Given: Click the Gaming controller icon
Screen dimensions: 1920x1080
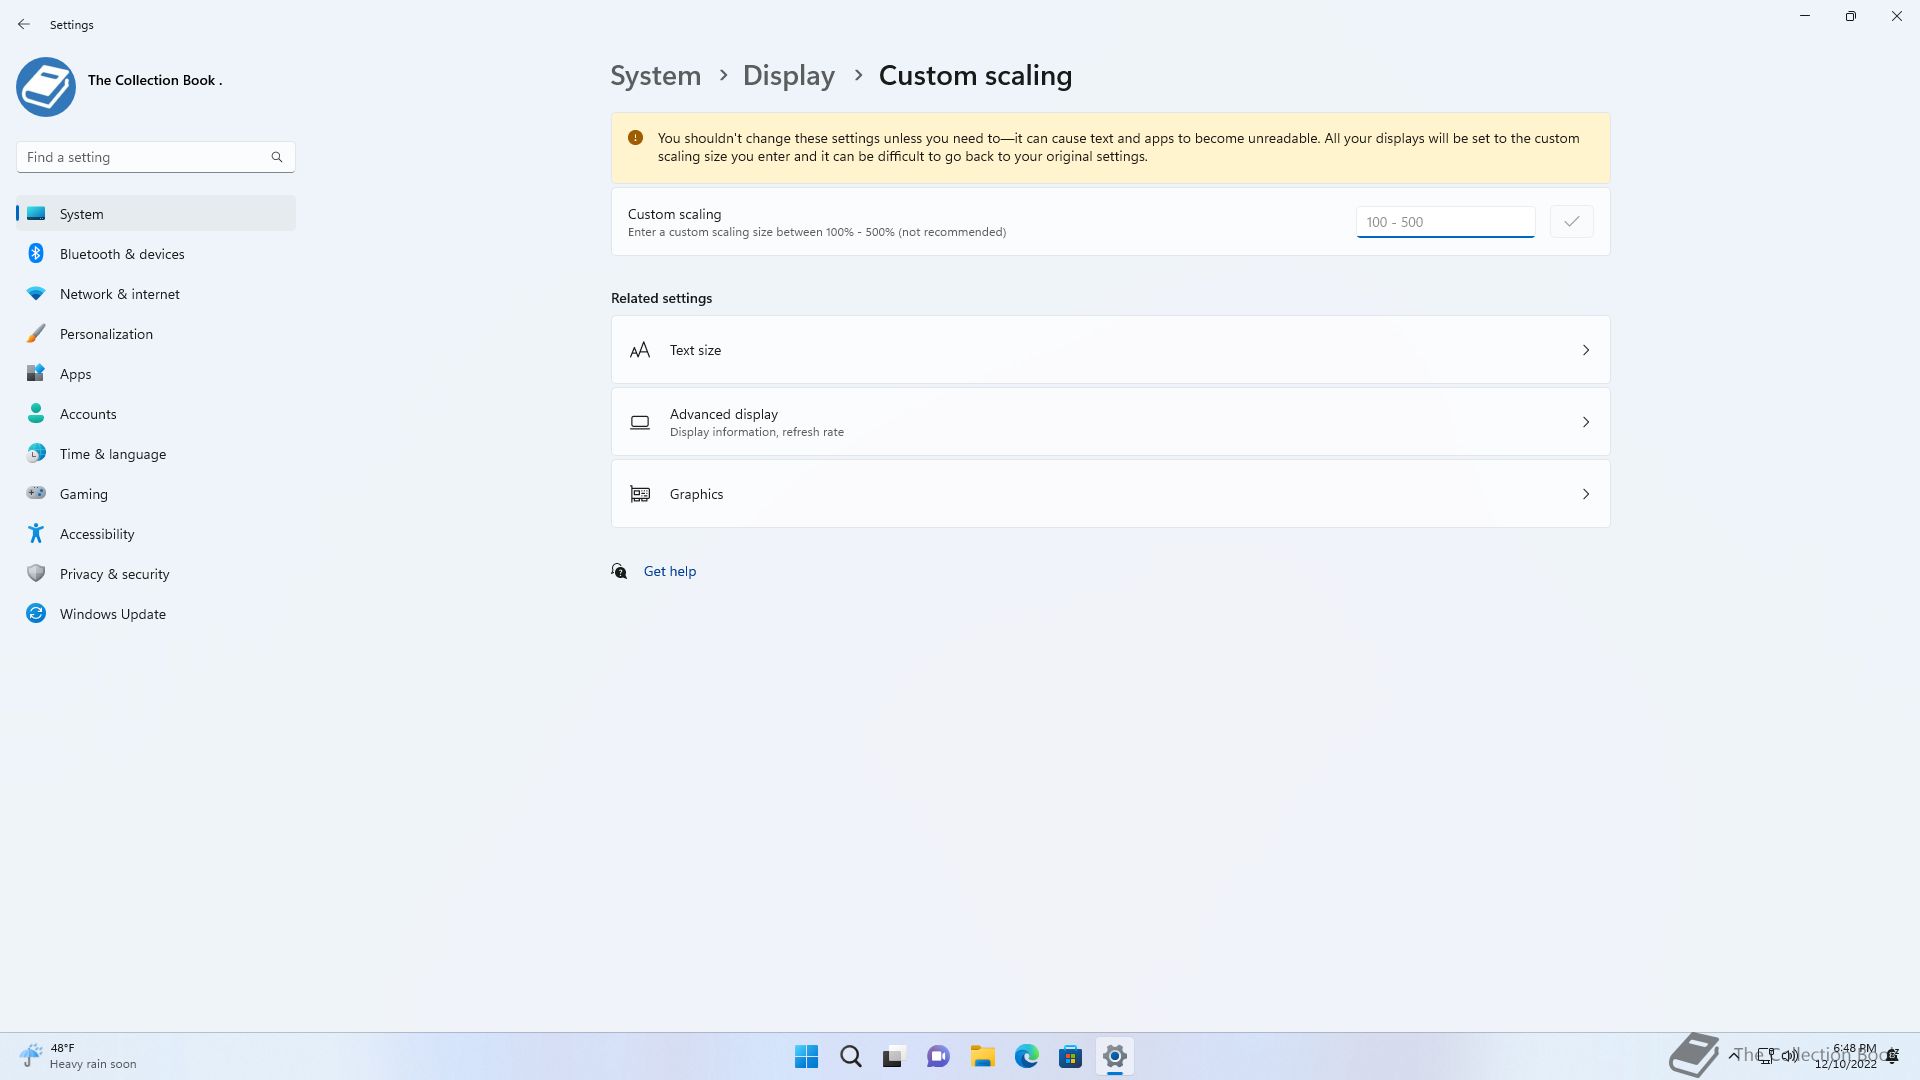Looking at the screenshot, I should (x=36, y=493).
